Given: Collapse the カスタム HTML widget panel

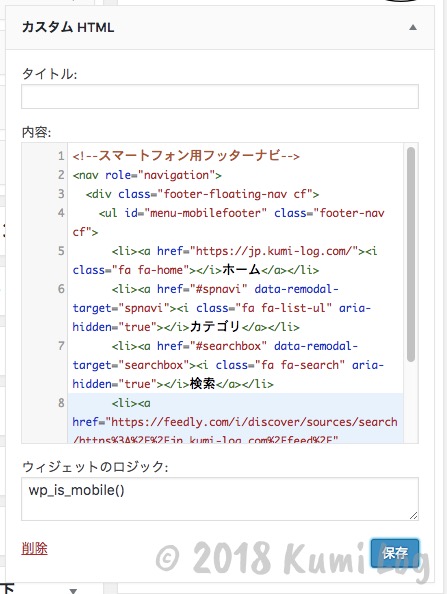Looking at the screenshot, I should pos(413,27).
